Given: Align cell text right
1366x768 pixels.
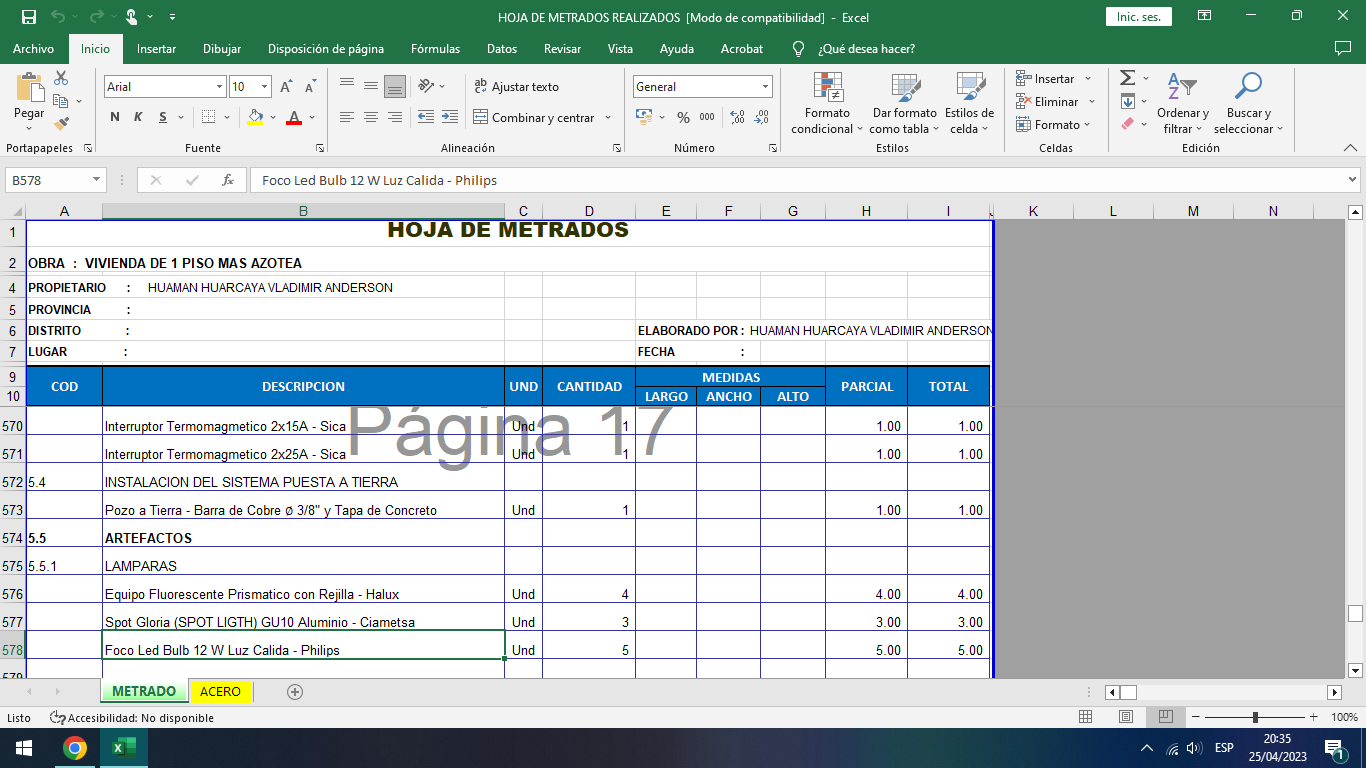Looking at the screenshot, I should click(395, 117).
